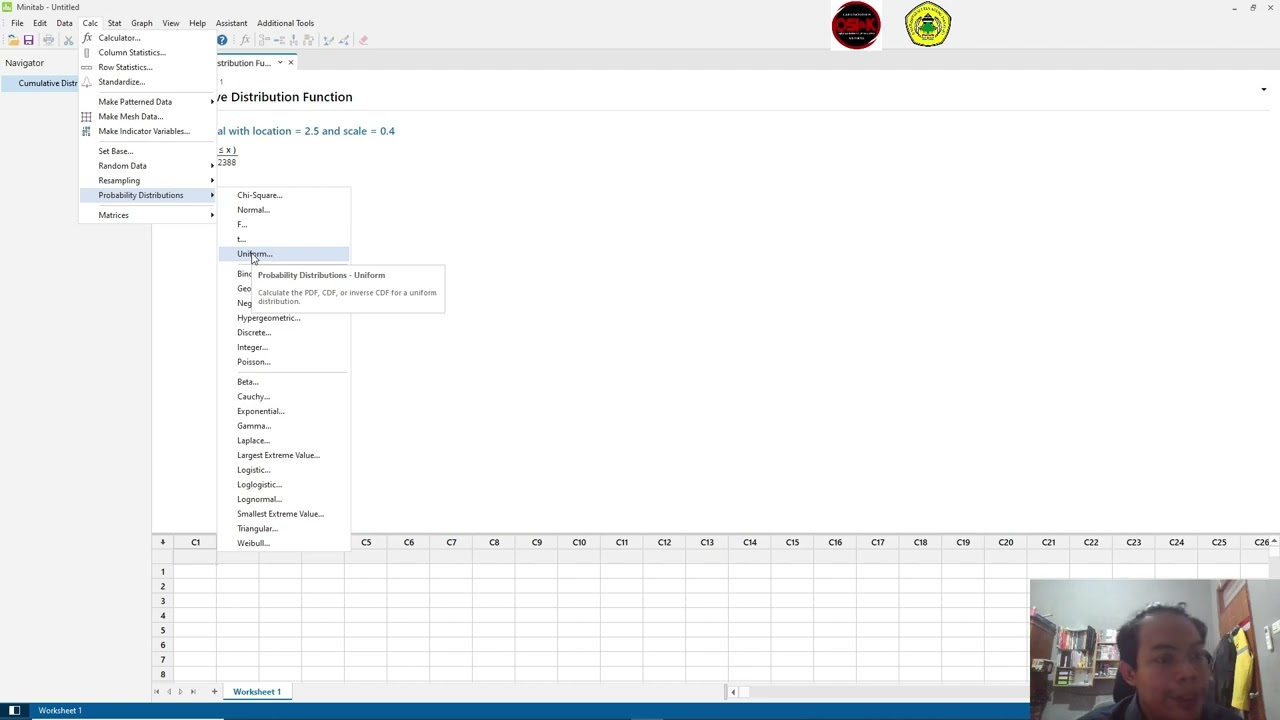
Task: Switch to the Worksheet 1 tab
Action: click(257, 692)
